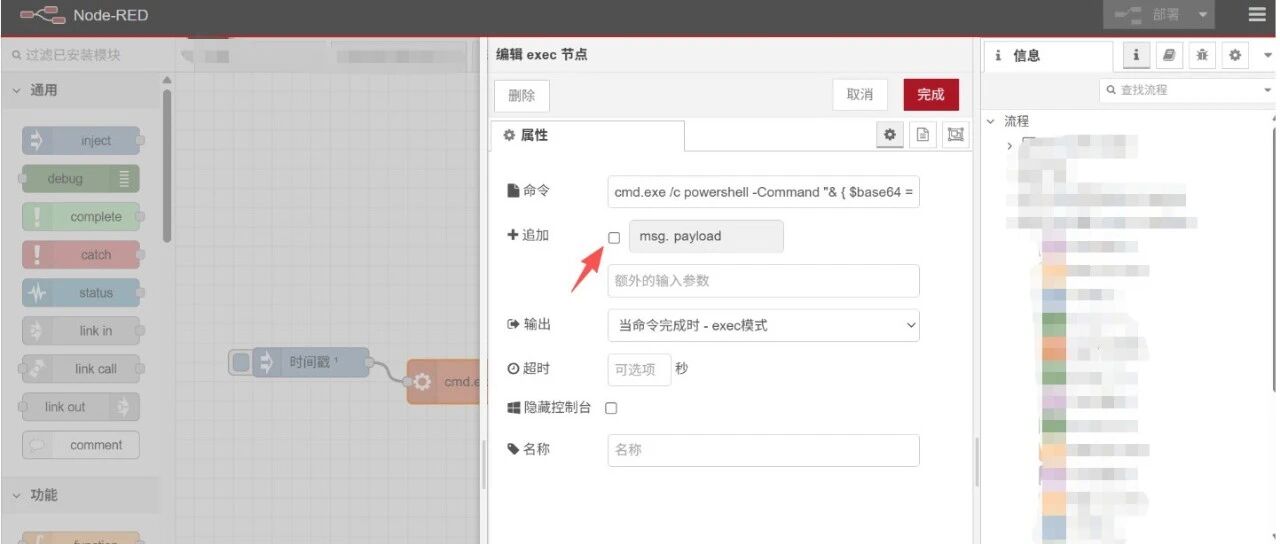The image size is (1280, 544).
Task: Click the Node-RED logo in header
Action: point(42,15)
